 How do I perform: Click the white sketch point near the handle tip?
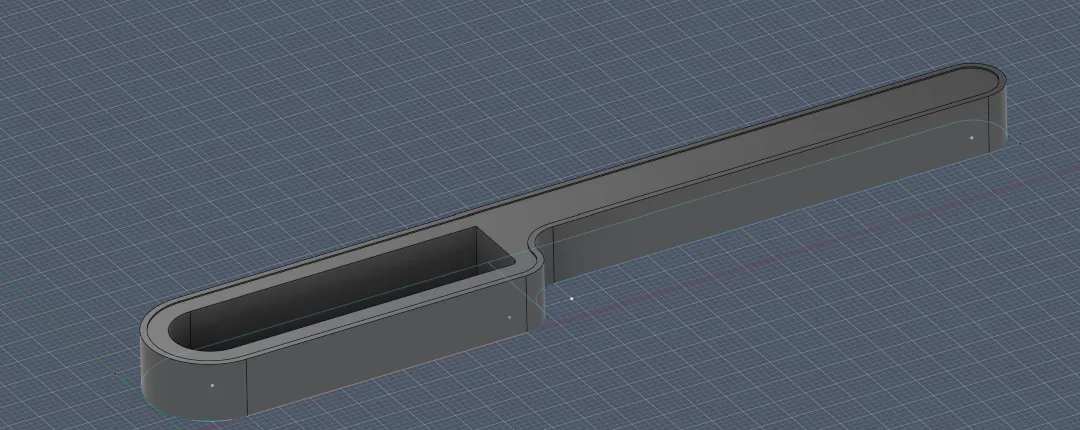[x=971, y=138]
